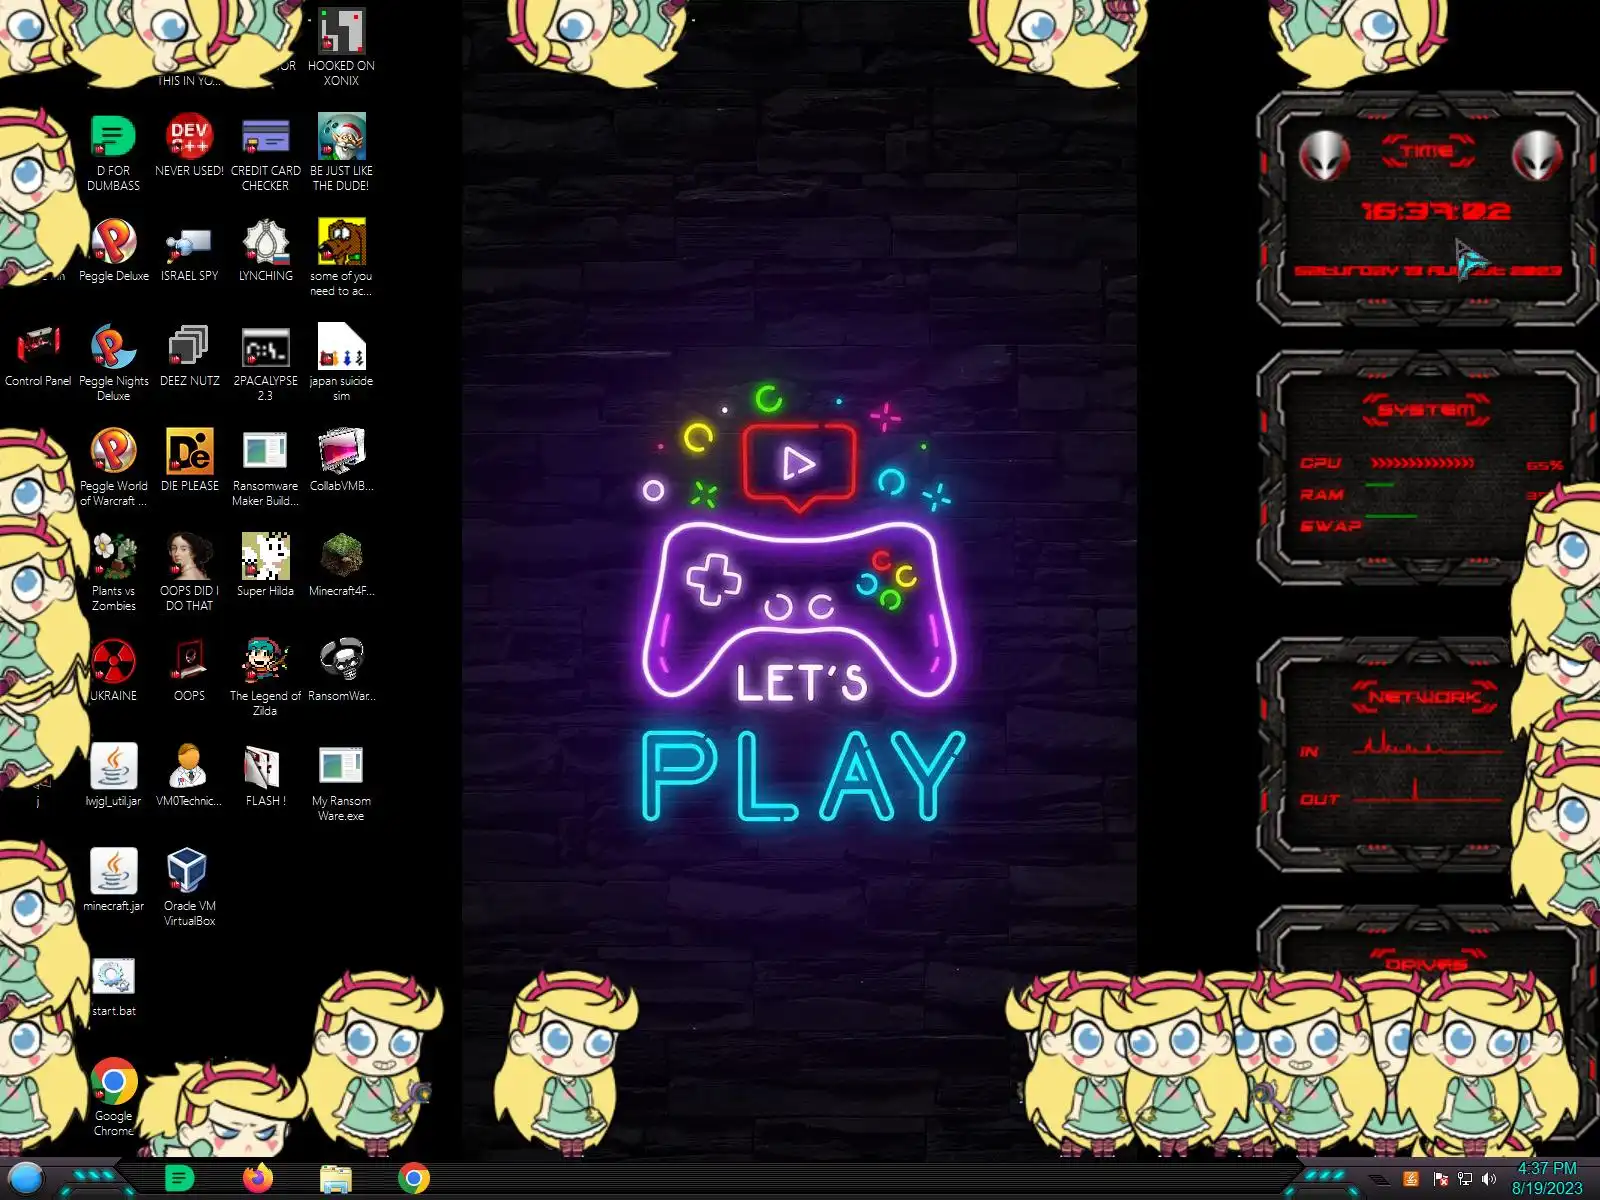Click the volume speaker tray icon

pos(1489,1179)
